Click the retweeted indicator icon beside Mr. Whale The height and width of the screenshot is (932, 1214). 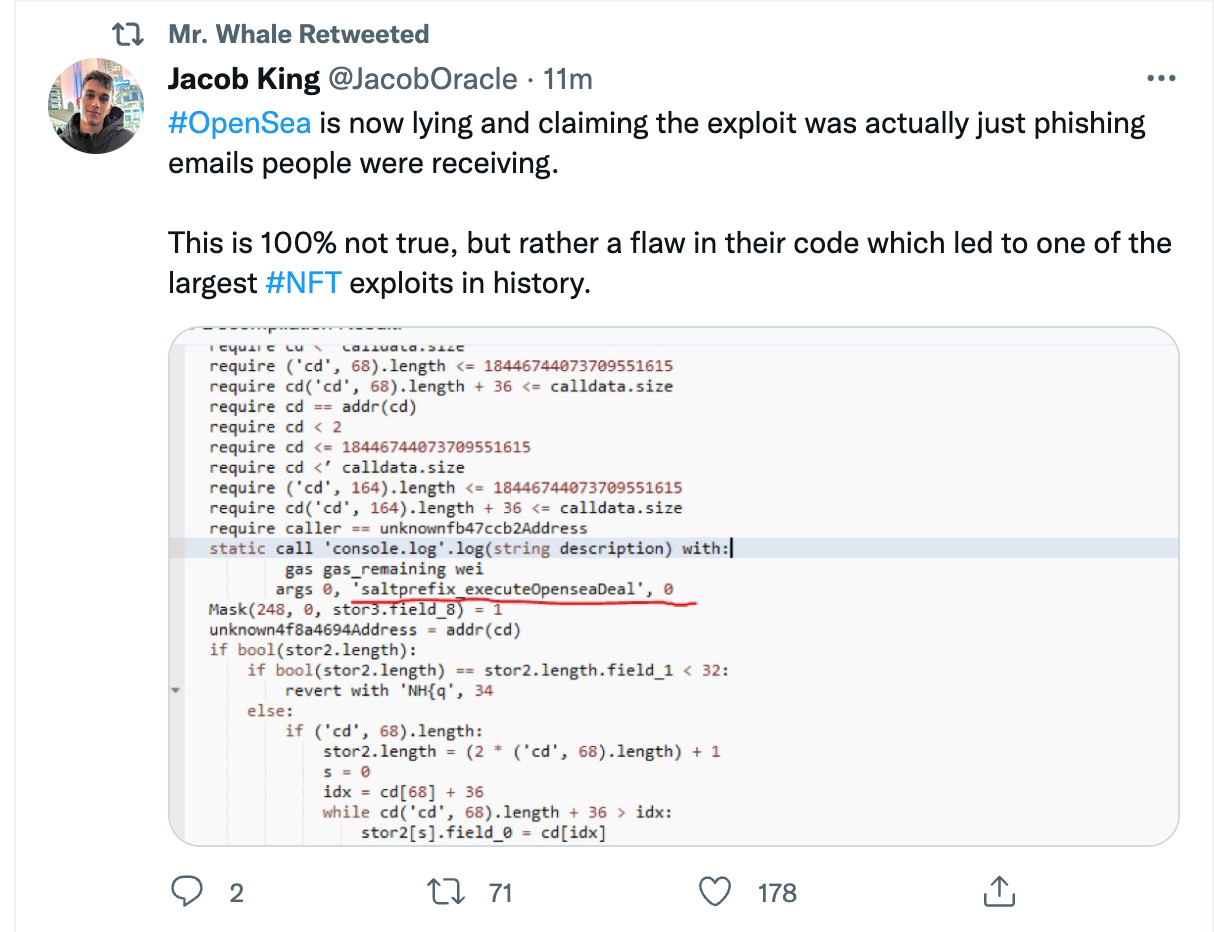point(126,35)
